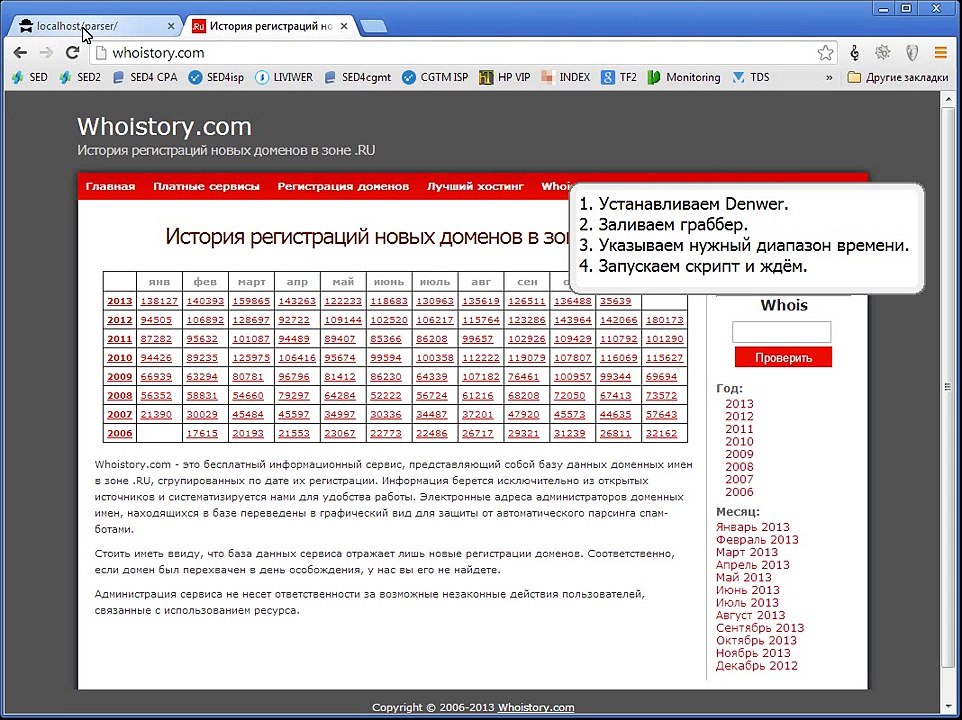Open the 35639 November 2013 cell
Image resolution: width=962 pixels, height=720 pixels.
coord(615,301)
